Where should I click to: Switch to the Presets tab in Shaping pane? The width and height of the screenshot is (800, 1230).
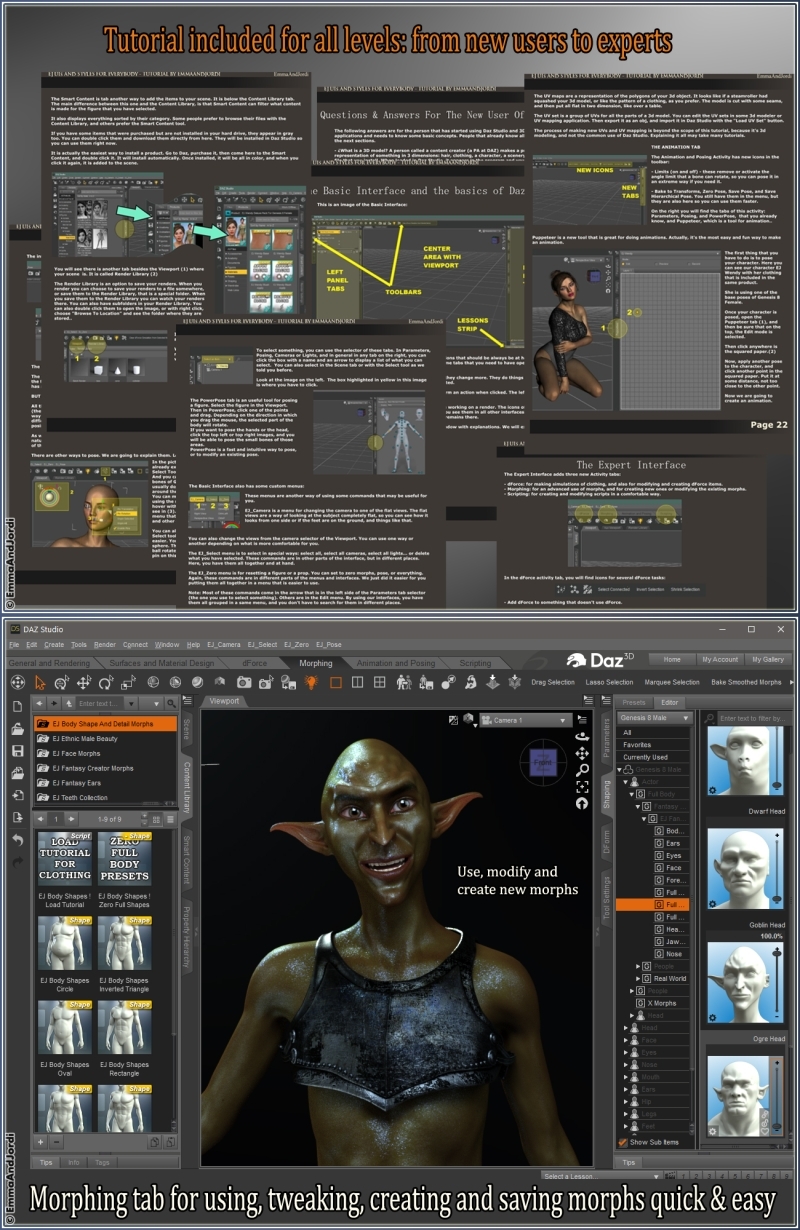pos(634,702)
